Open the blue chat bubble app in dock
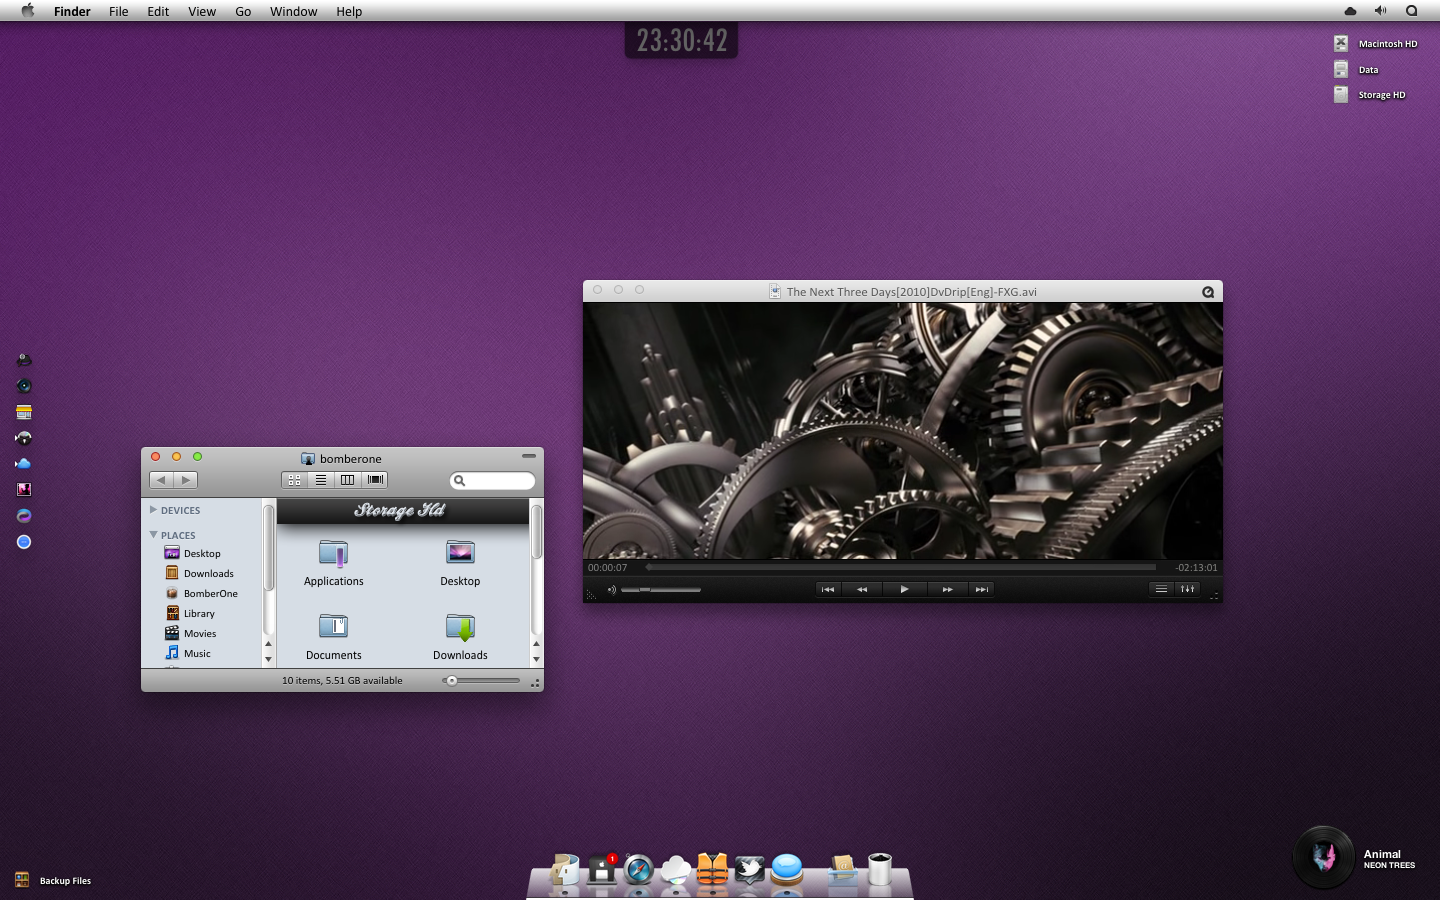1440x900 pixels. [x=787, y=870]
